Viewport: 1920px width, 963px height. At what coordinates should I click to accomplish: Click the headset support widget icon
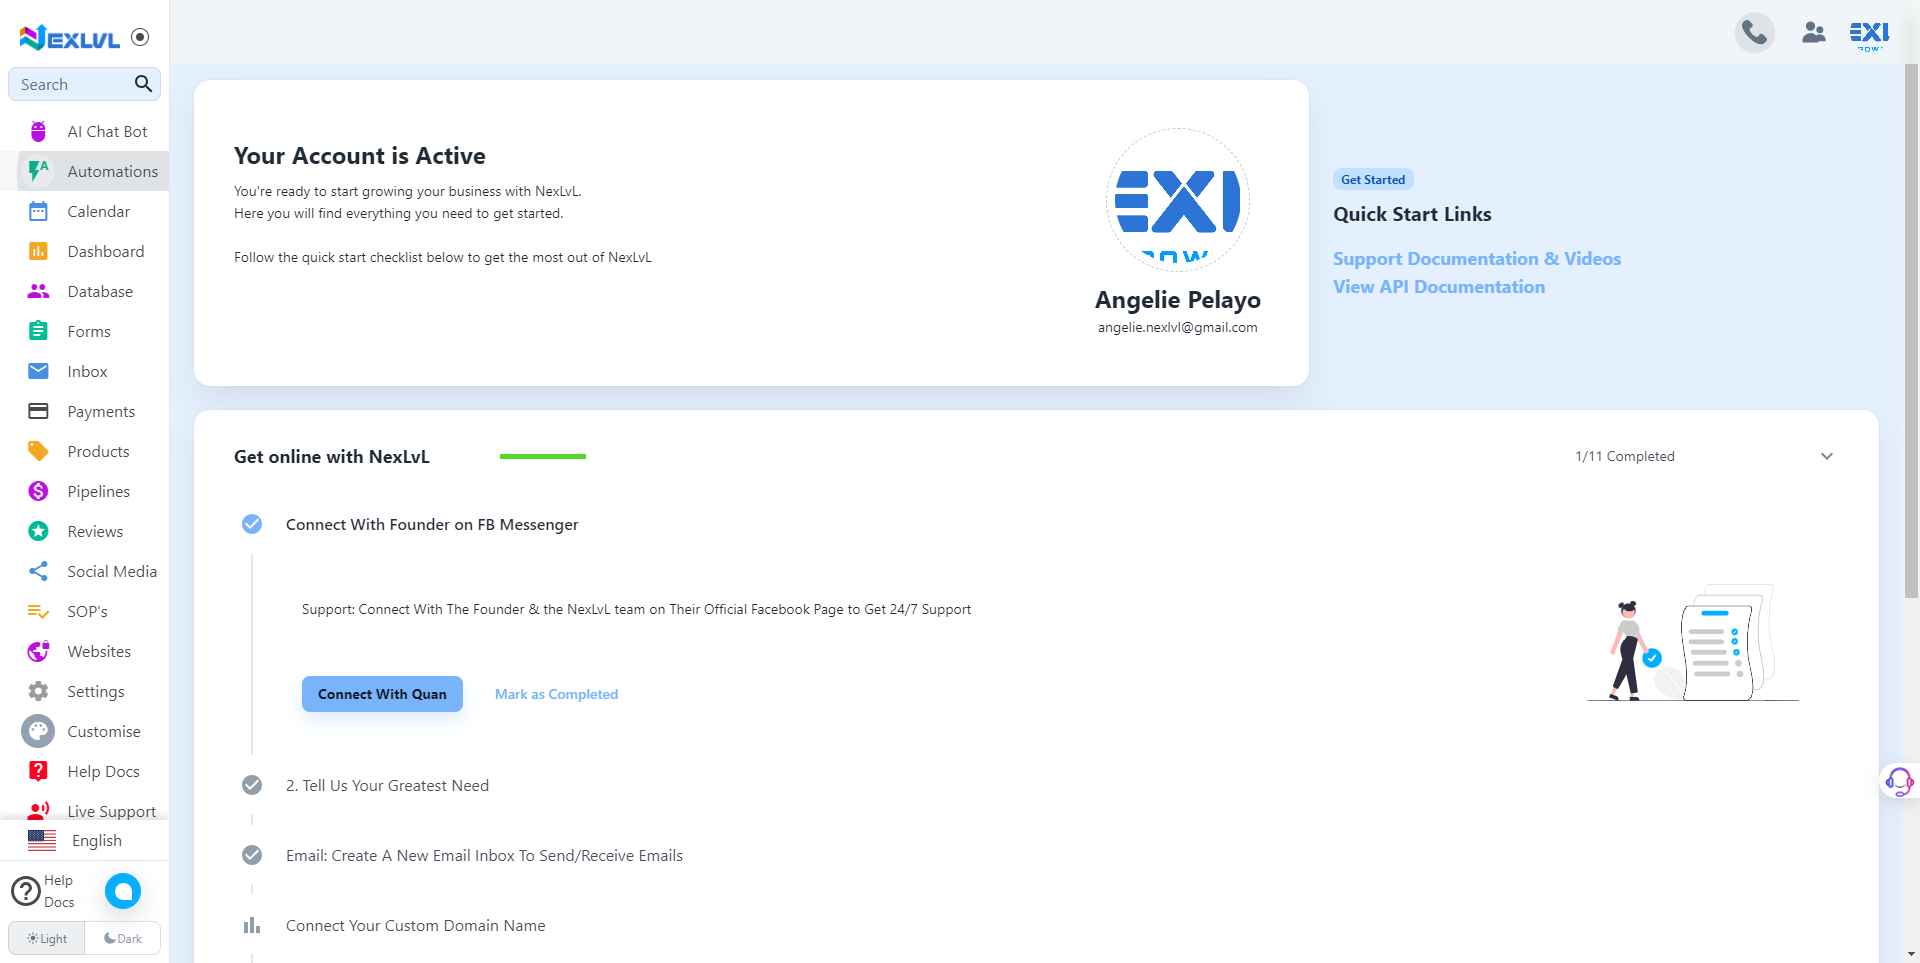click(x=1899, y=780)
